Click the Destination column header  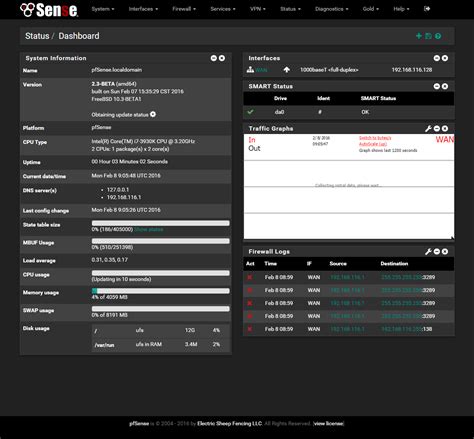[394, 264]
